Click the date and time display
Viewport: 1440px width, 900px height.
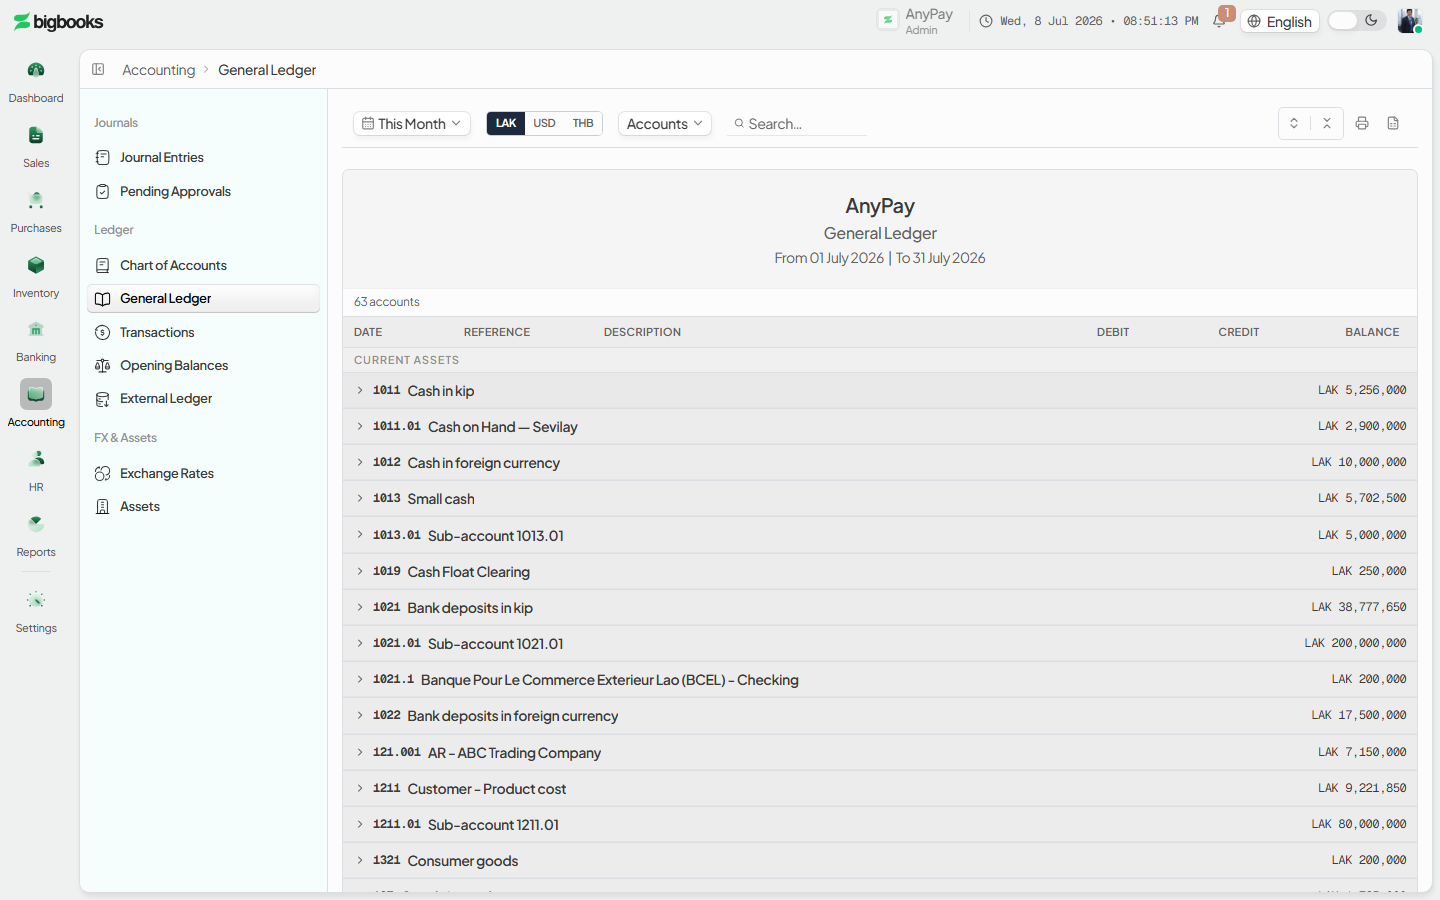(1089, 21)
